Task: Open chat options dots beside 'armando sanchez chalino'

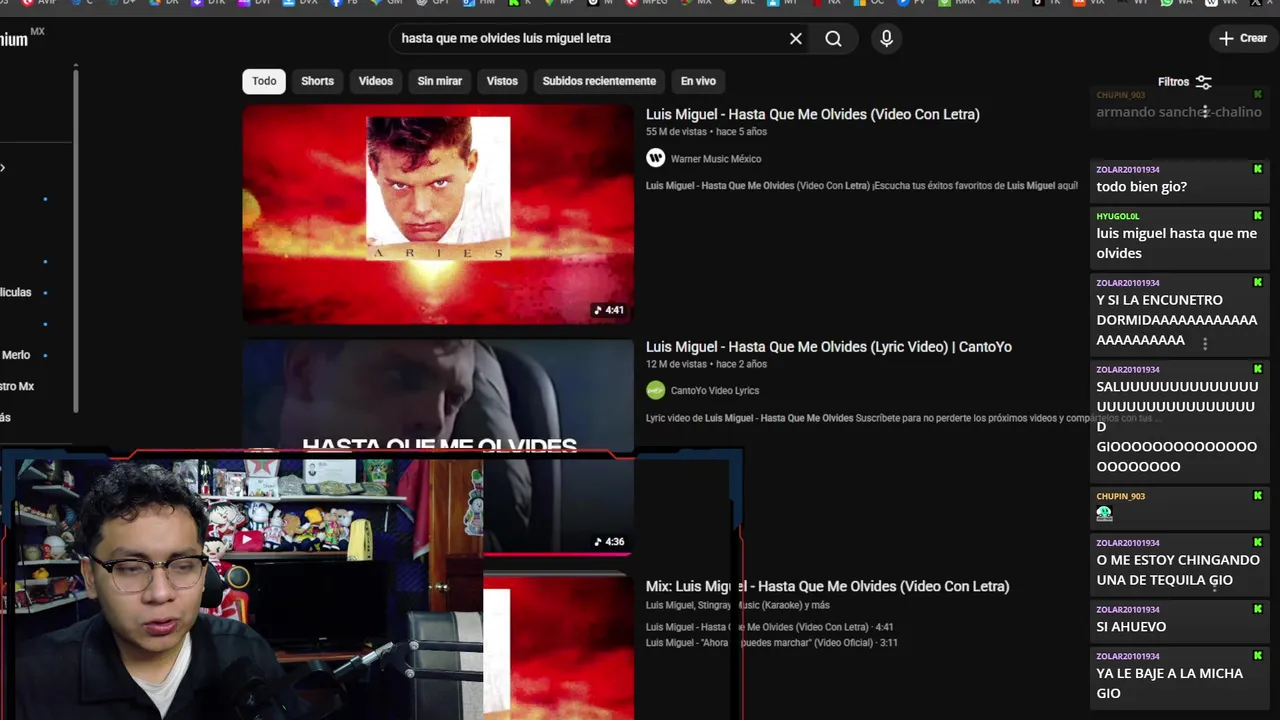Action: [1205, 111]
